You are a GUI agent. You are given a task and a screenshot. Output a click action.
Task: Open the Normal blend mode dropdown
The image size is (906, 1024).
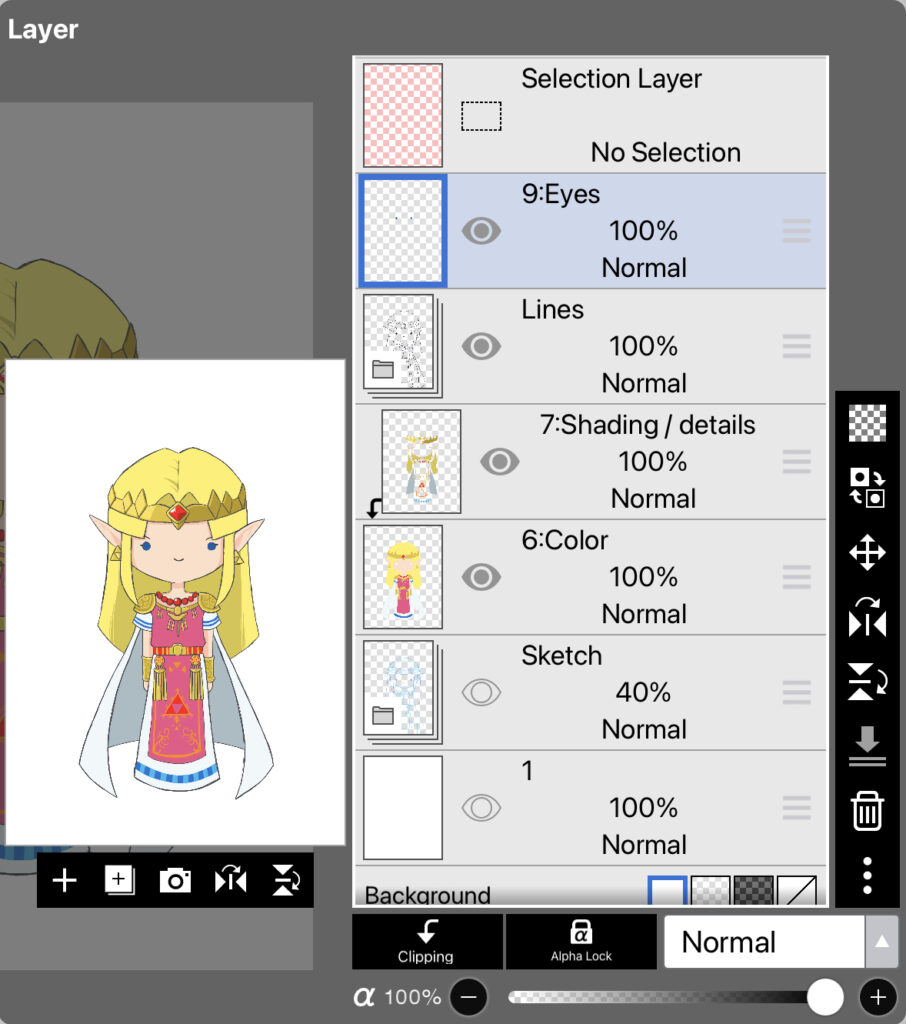click(x=780, y=942)
